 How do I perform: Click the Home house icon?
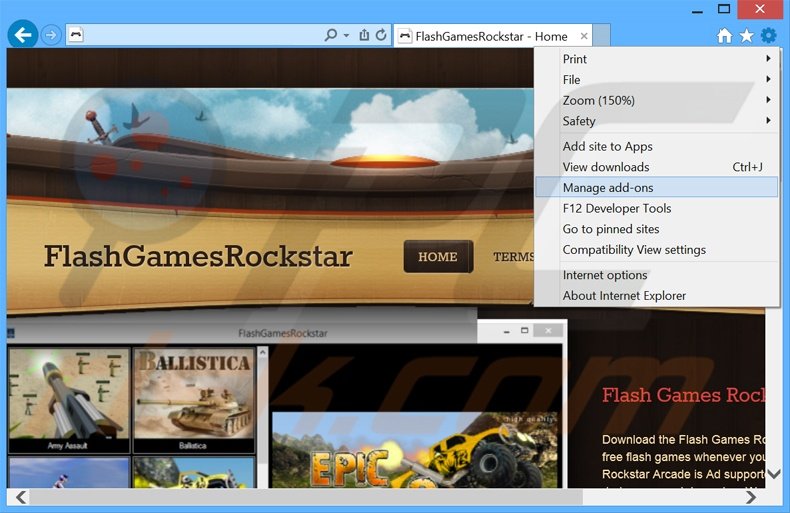click(724, 35)
